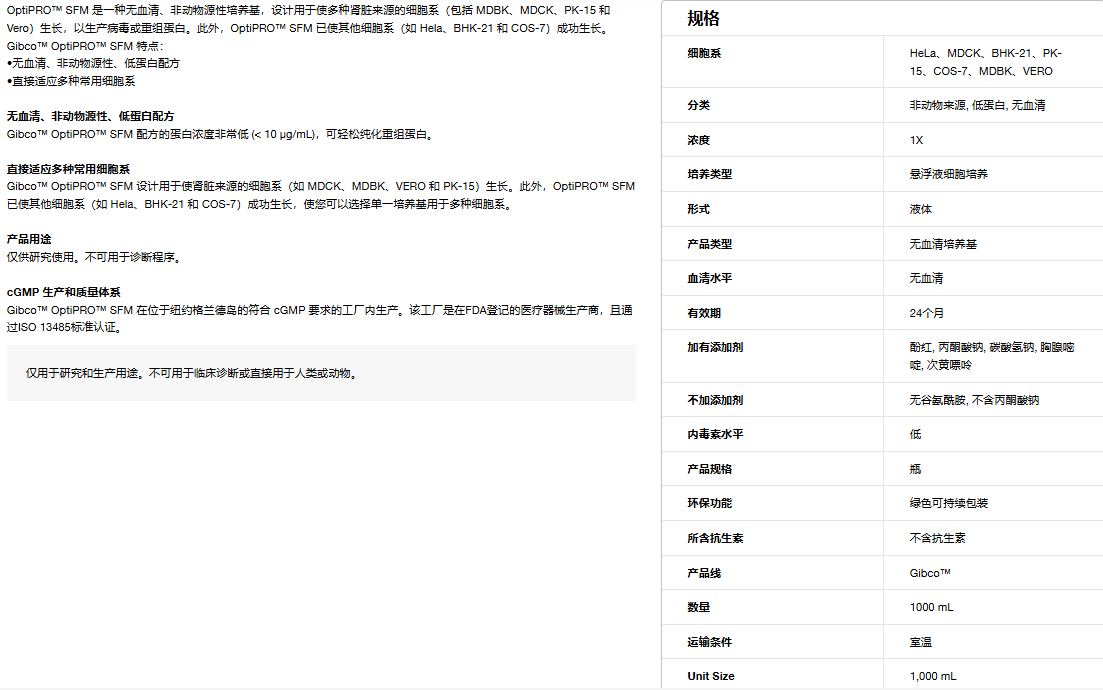Select the 内毒素水平 label
Image resolution: width=1103 pixels, height=690 pixels.
tap(715, 435)
